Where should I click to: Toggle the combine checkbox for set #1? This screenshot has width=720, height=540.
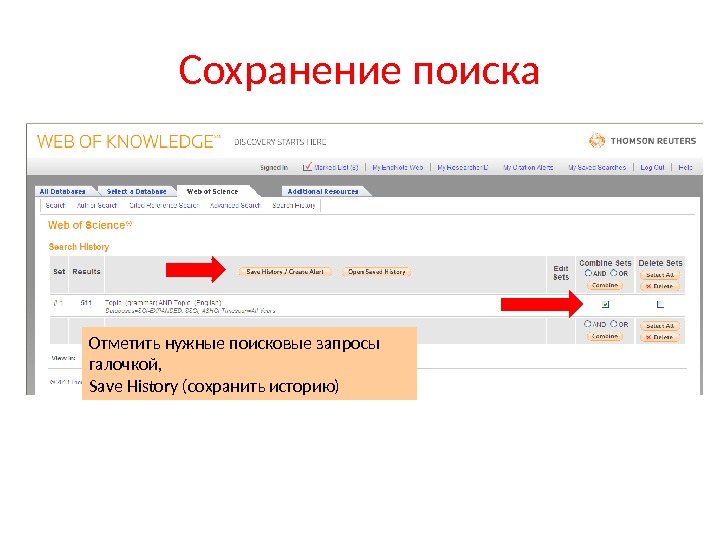(x=605, y=304)
